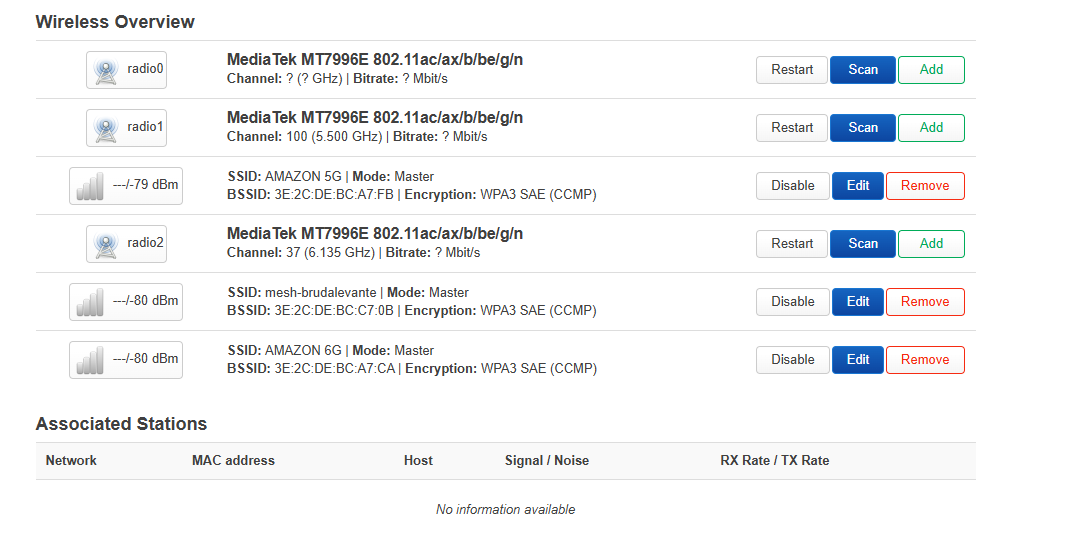
Task: Disable the mesh-brudalevante network
Action: [x=793, y=302]
